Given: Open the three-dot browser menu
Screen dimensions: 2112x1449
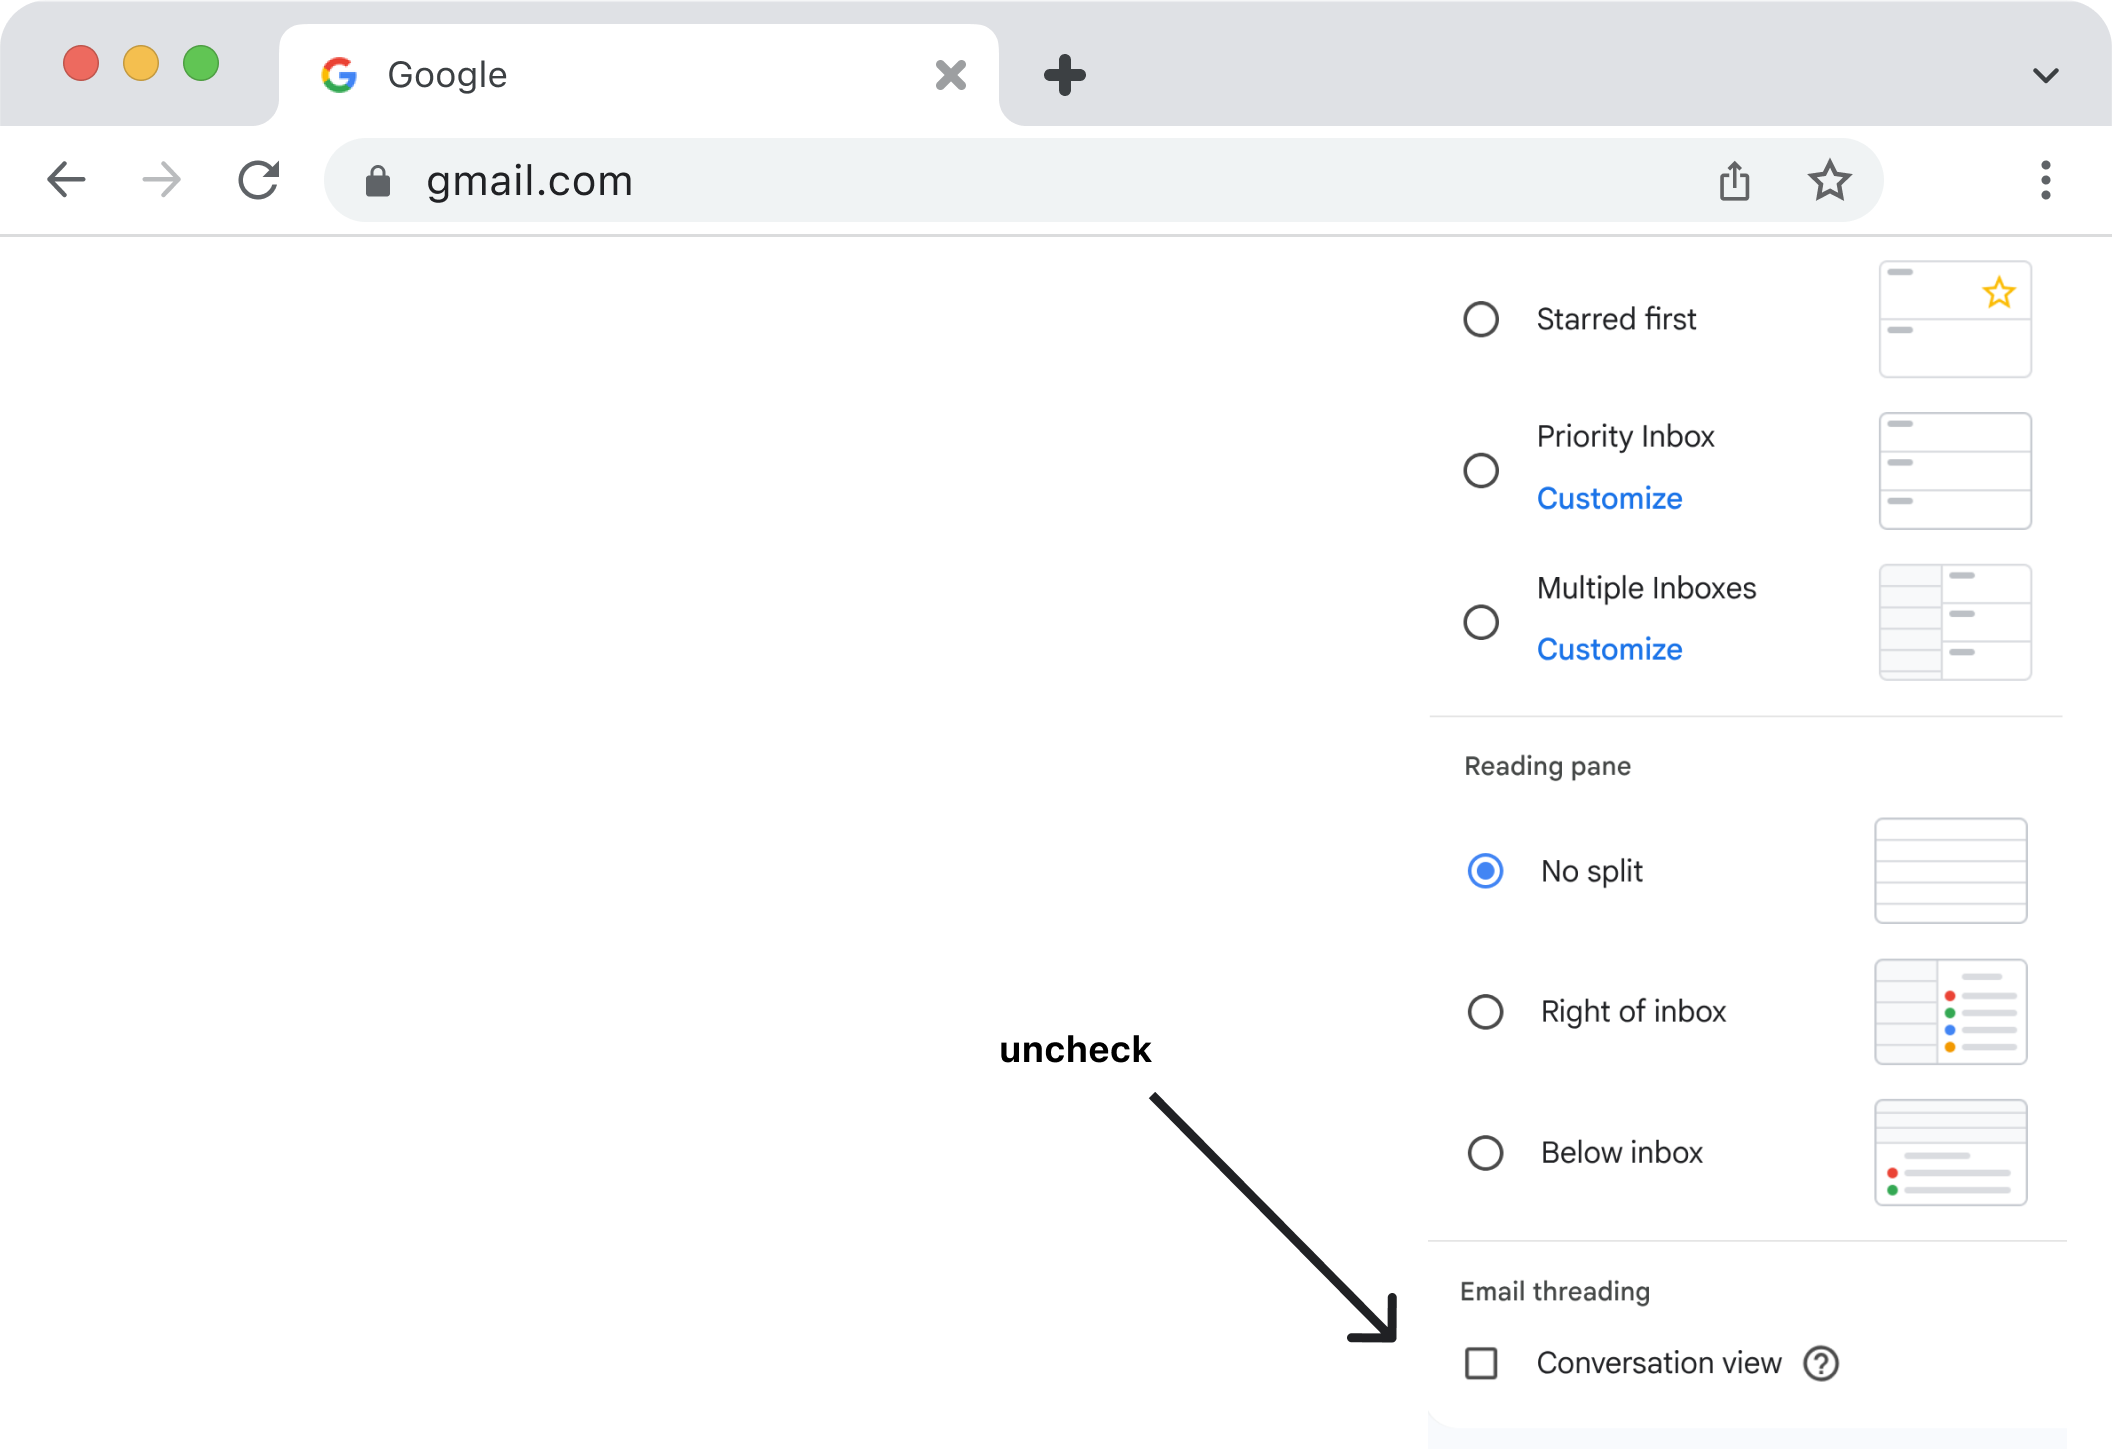Looking at the screenshot, I should [x=2045, y=180].
